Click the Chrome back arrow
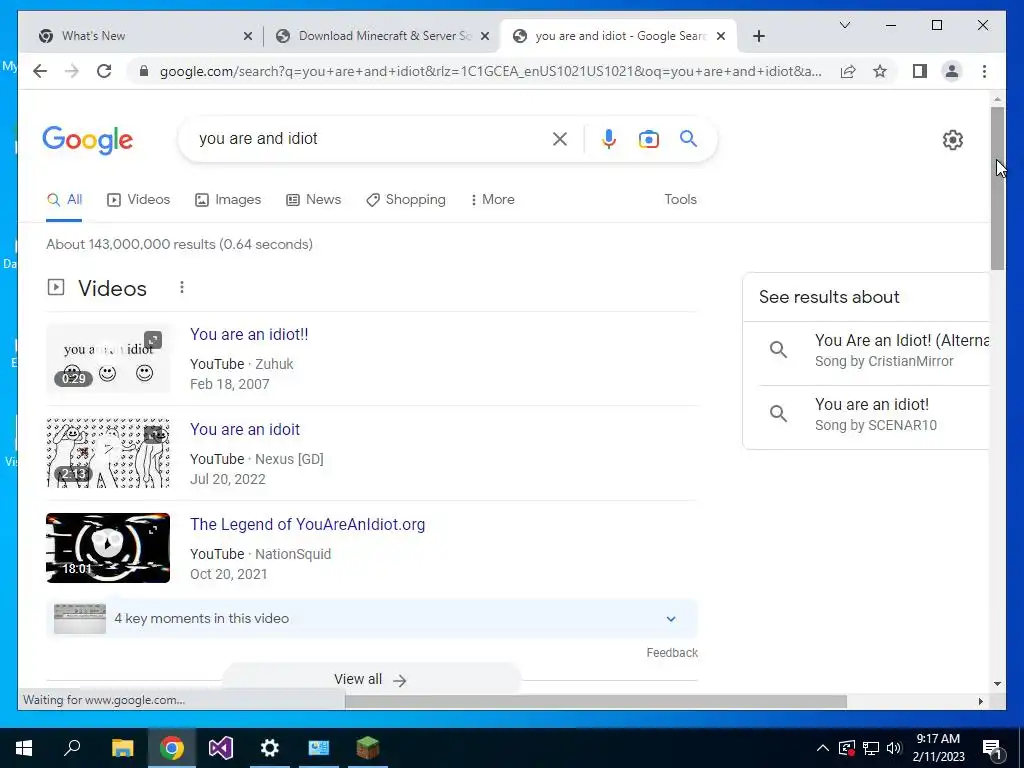 (x=40, y=71)
